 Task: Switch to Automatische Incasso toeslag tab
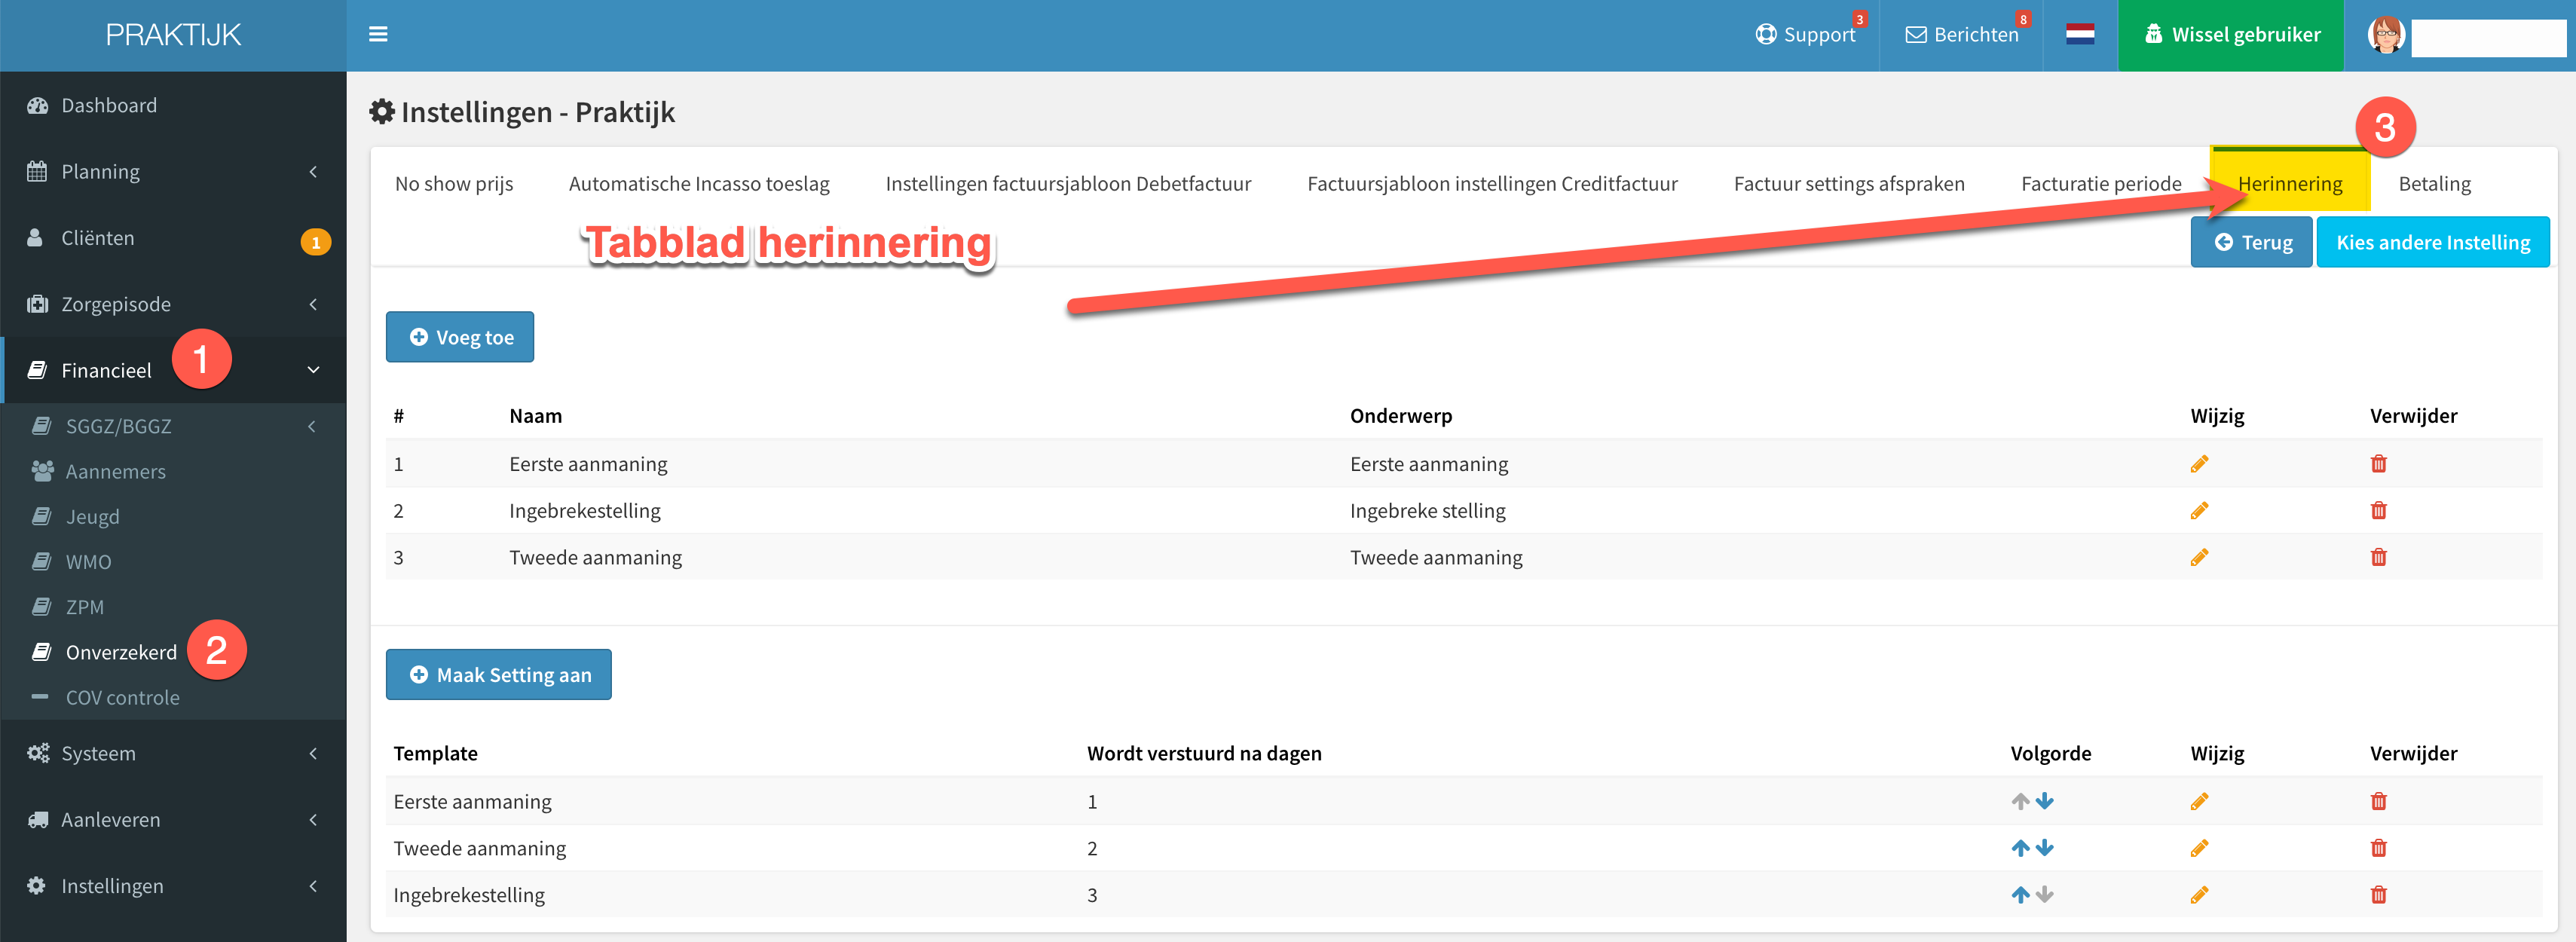click(699, 184)
